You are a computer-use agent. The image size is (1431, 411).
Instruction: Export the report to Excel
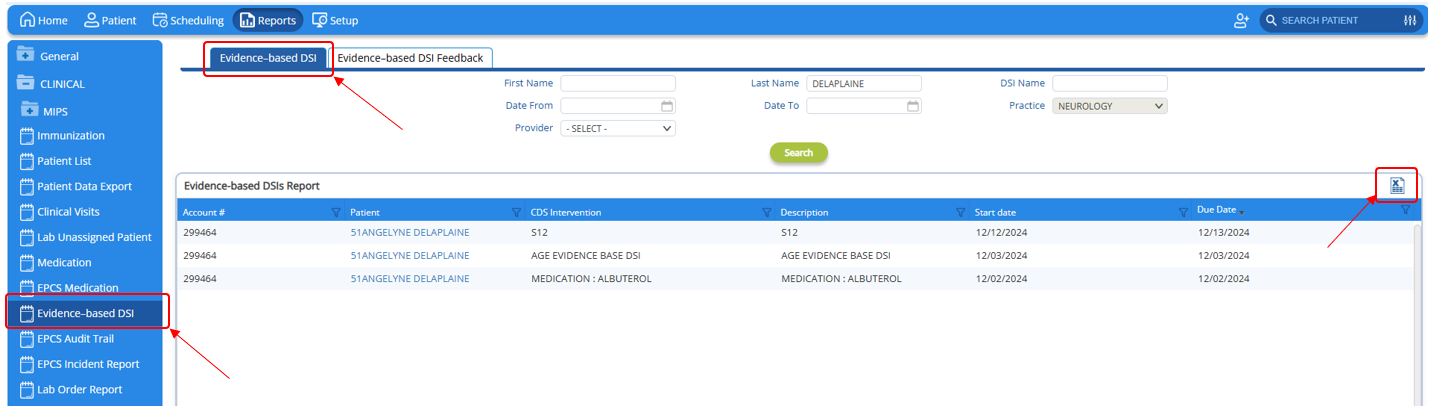1397,185
